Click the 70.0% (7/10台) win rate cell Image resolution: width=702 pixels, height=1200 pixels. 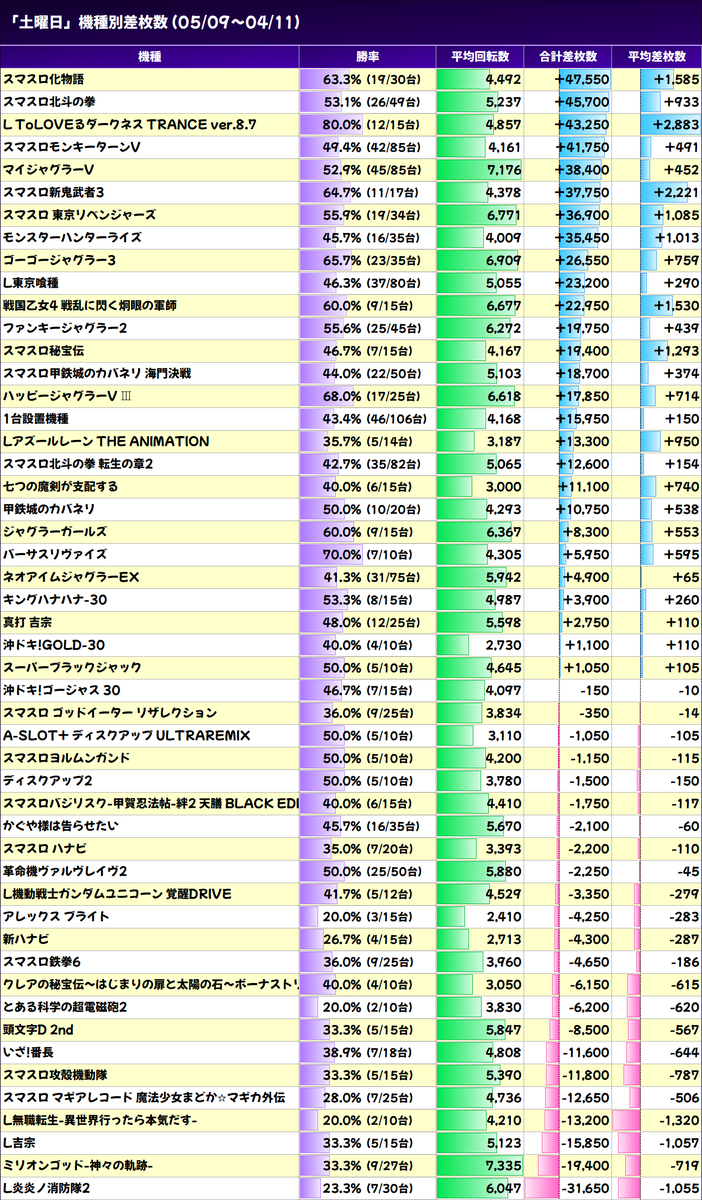(368, 554)
